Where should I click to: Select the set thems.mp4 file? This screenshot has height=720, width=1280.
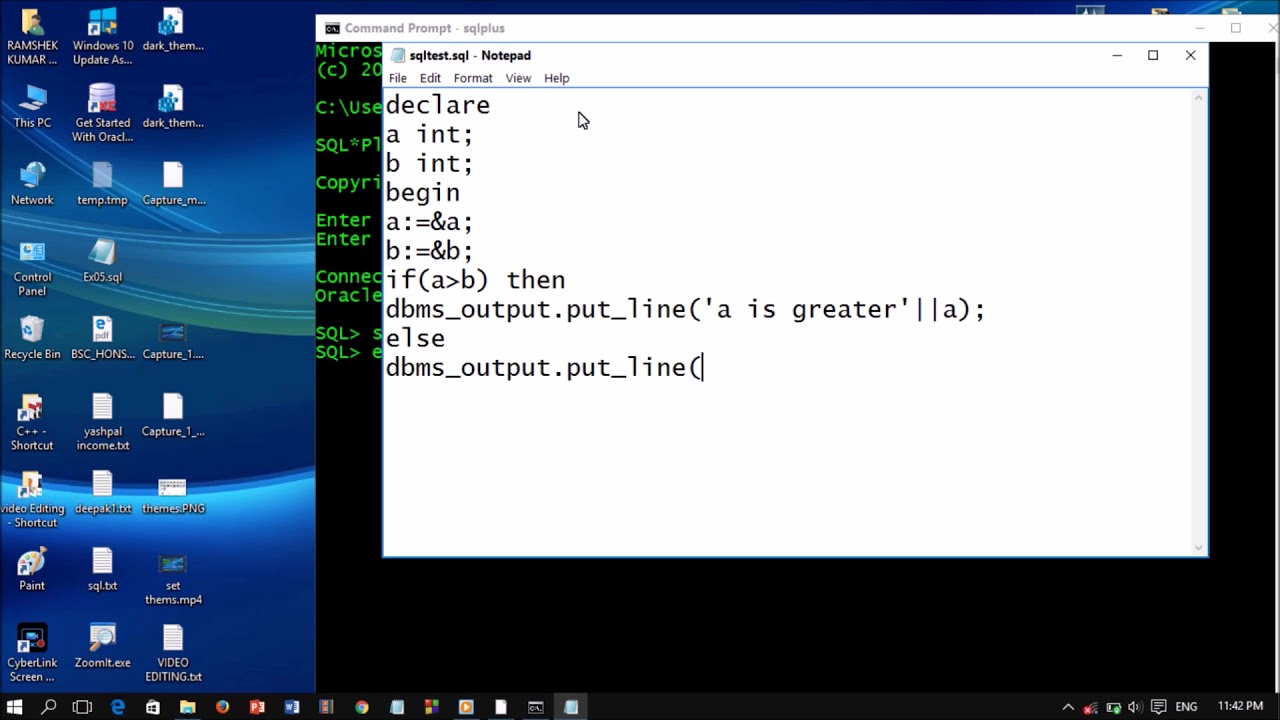pyautogui.click(x=173, y=577)
